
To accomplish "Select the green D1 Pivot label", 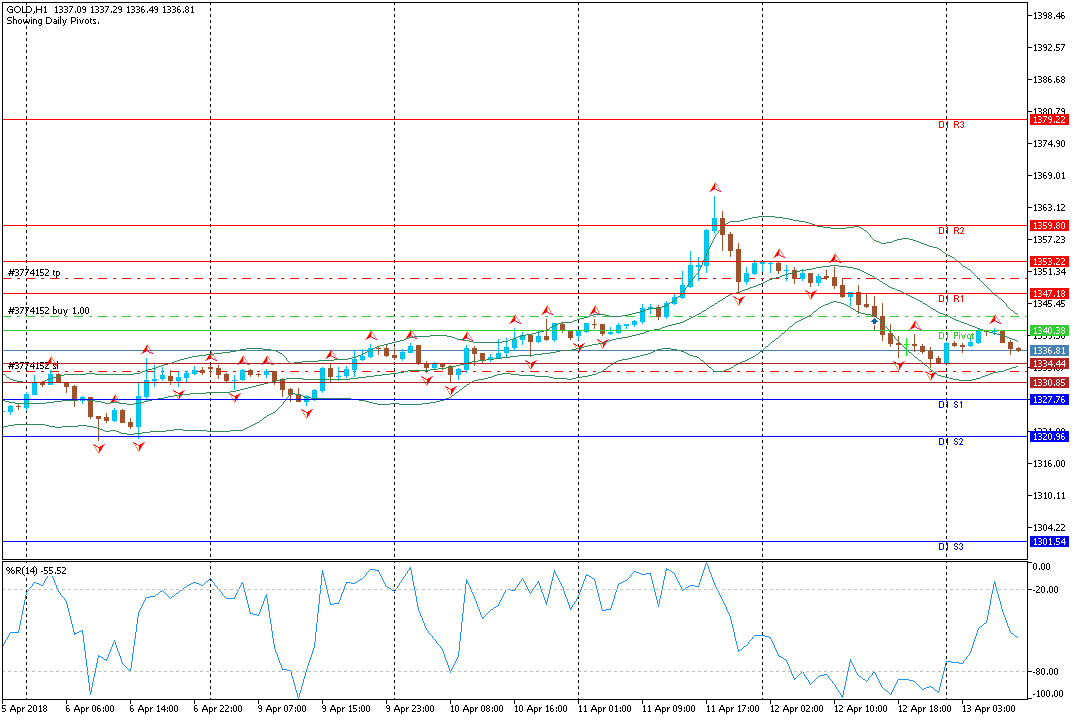I will 956,336.
